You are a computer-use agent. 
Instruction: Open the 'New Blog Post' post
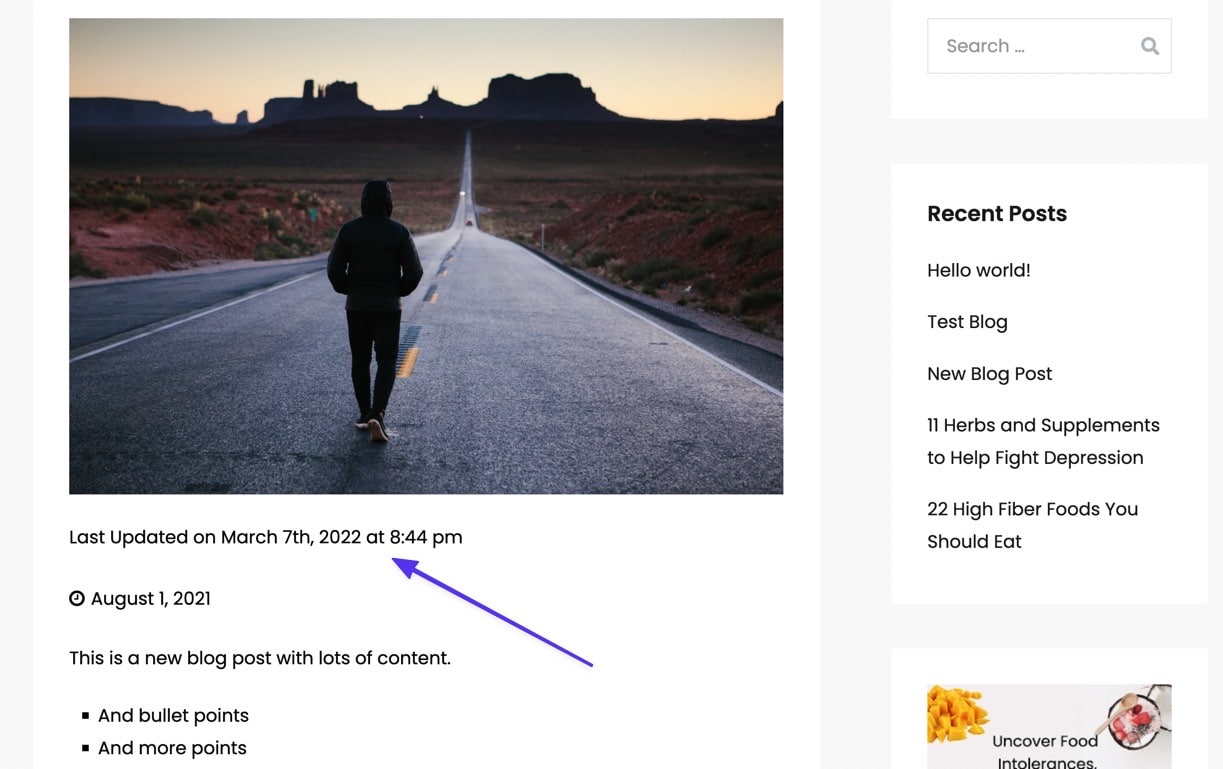(989, 373)
